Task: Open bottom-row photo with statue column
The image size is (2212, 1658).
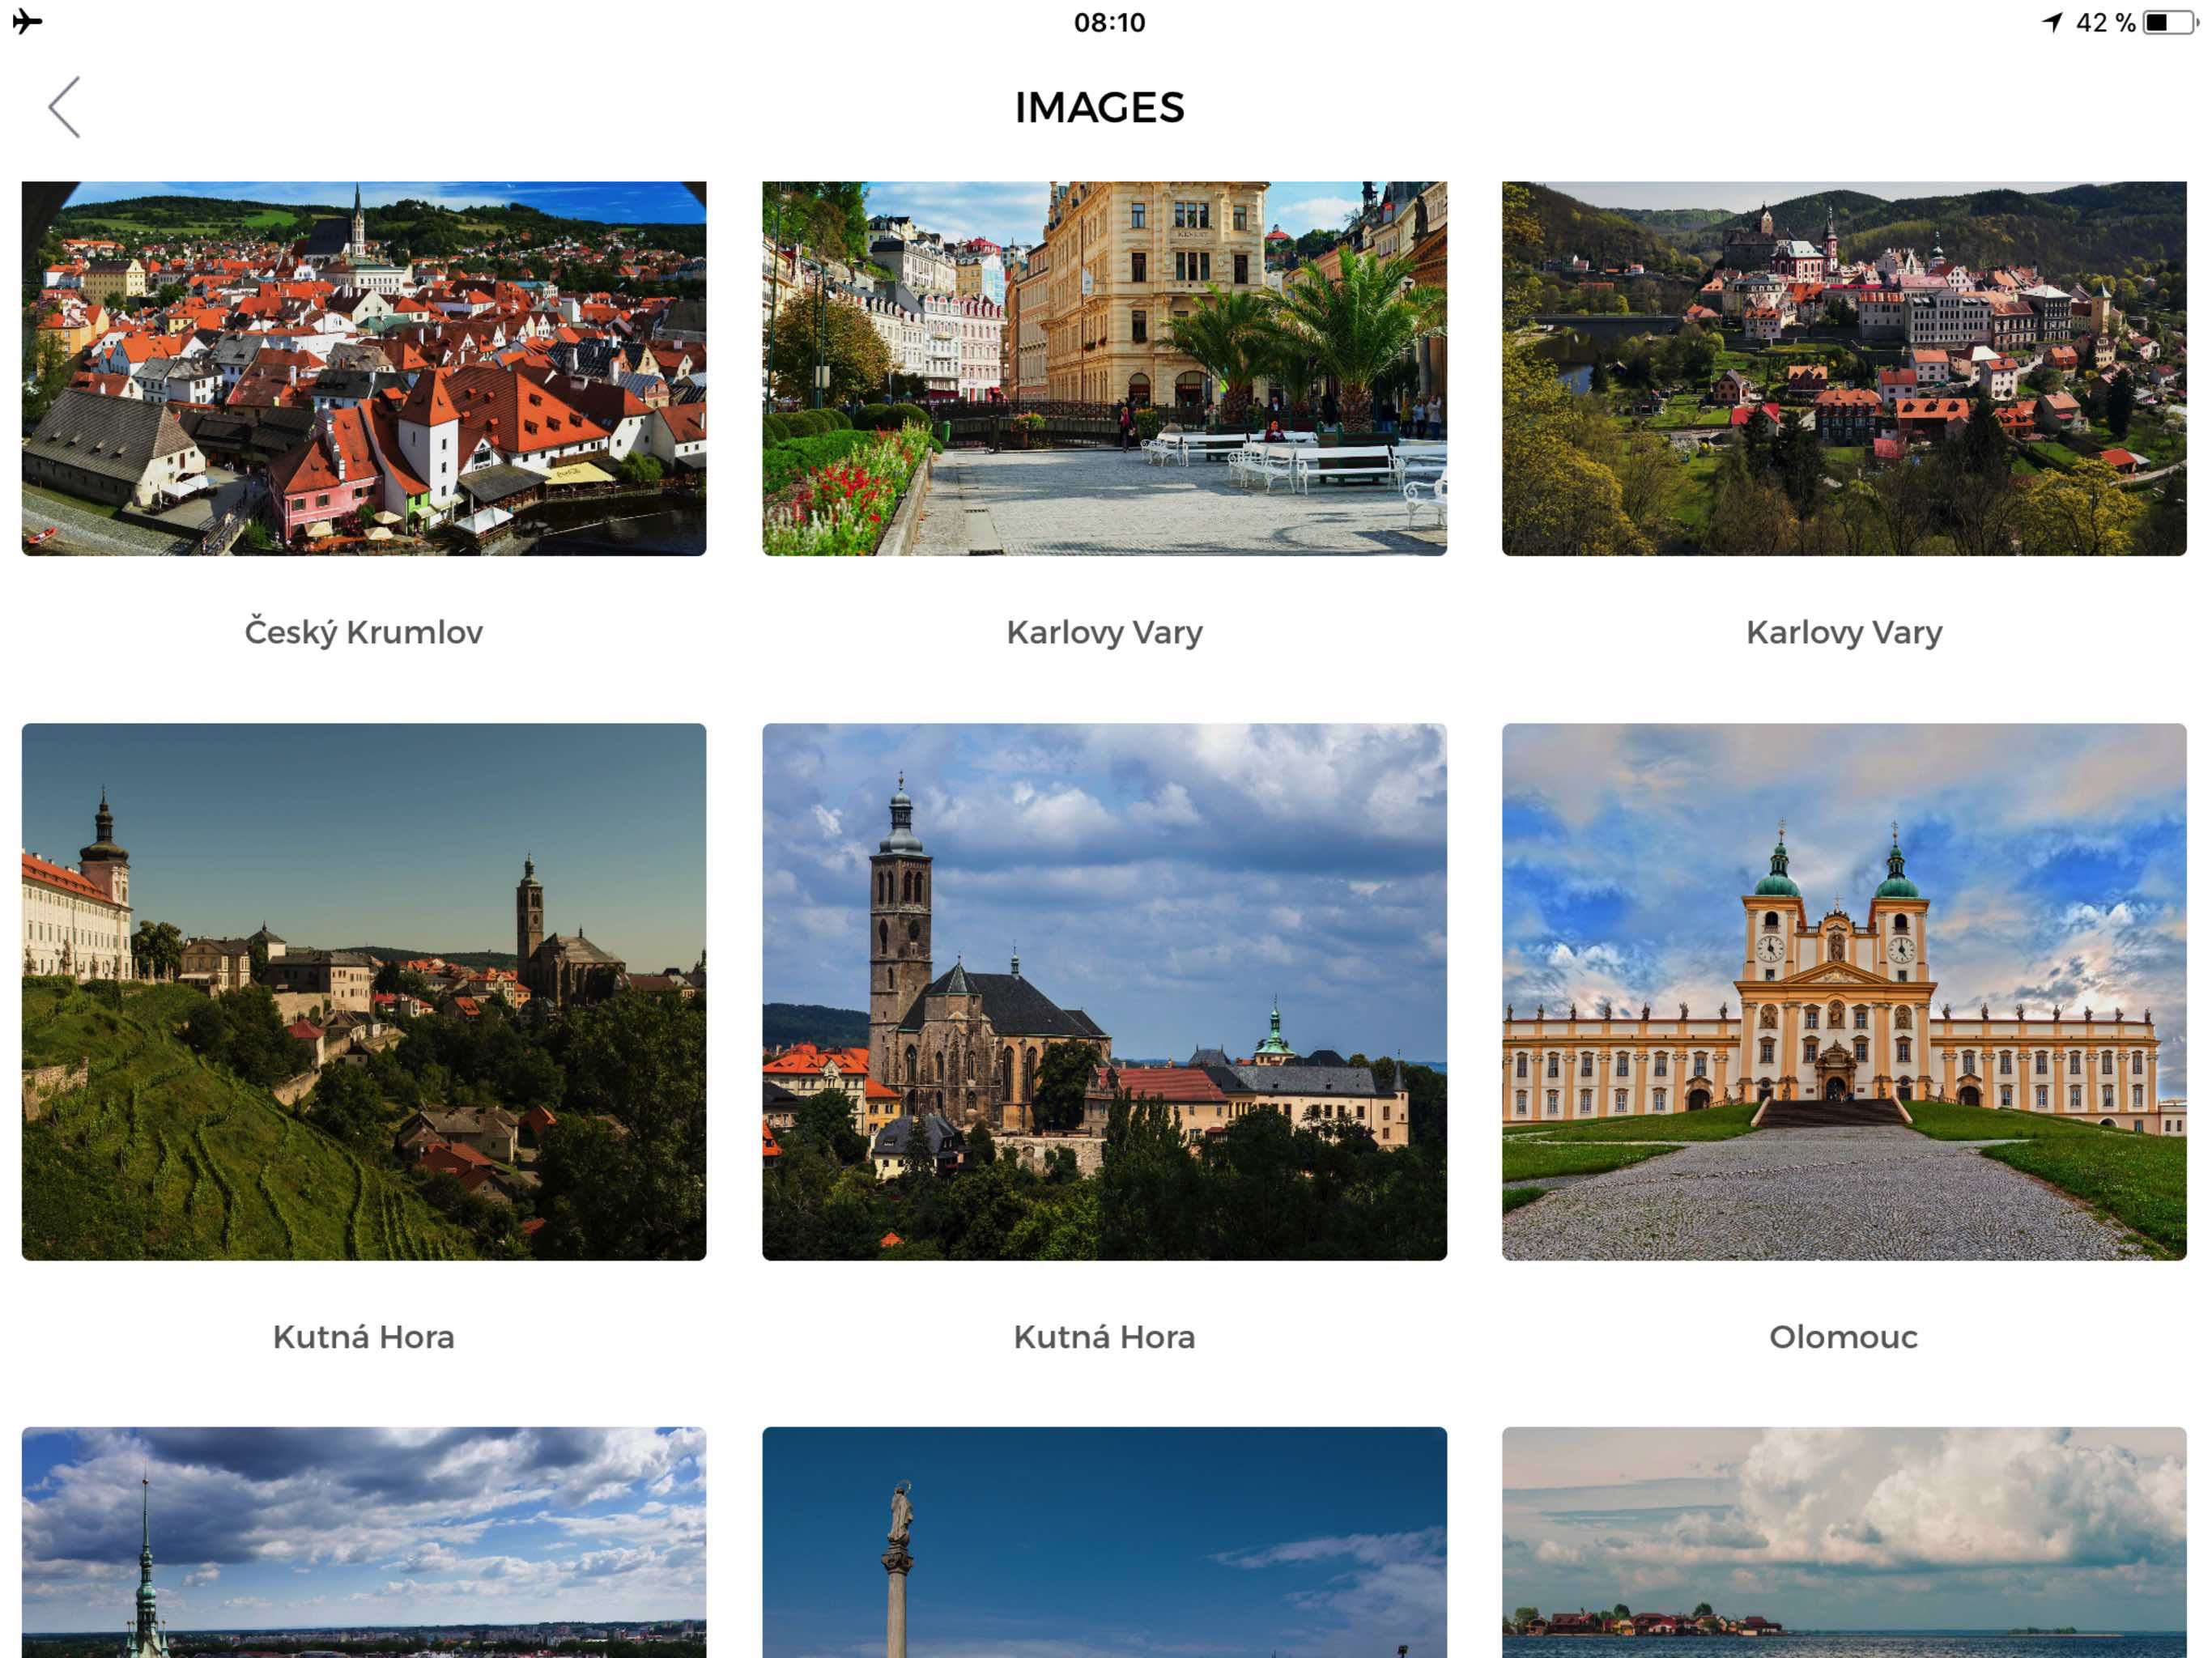Action: (x=1104, y=1542)
